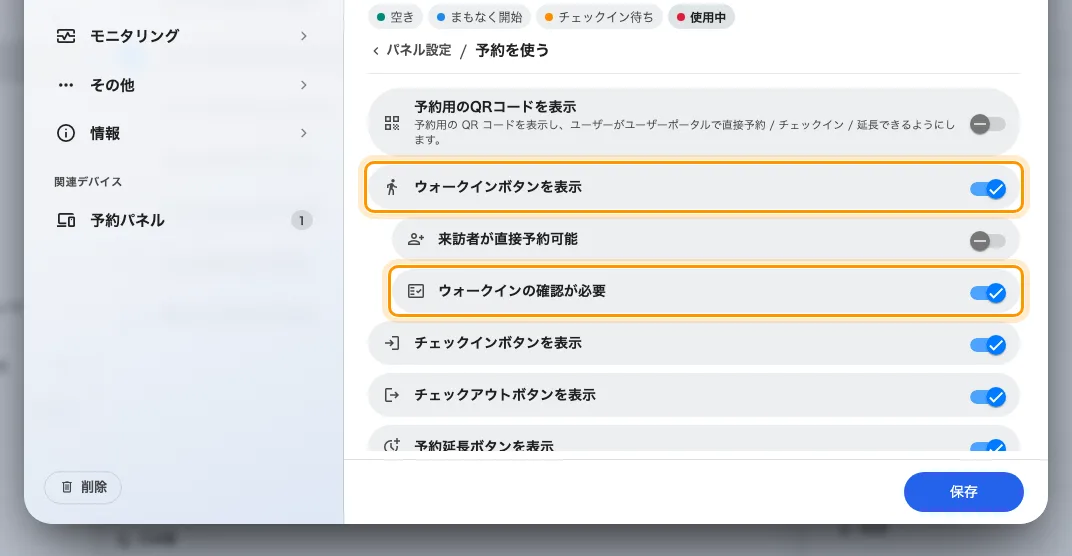Select the まもなく開始 status chip
1072x556 pixels.
click(x=479, y=17)
